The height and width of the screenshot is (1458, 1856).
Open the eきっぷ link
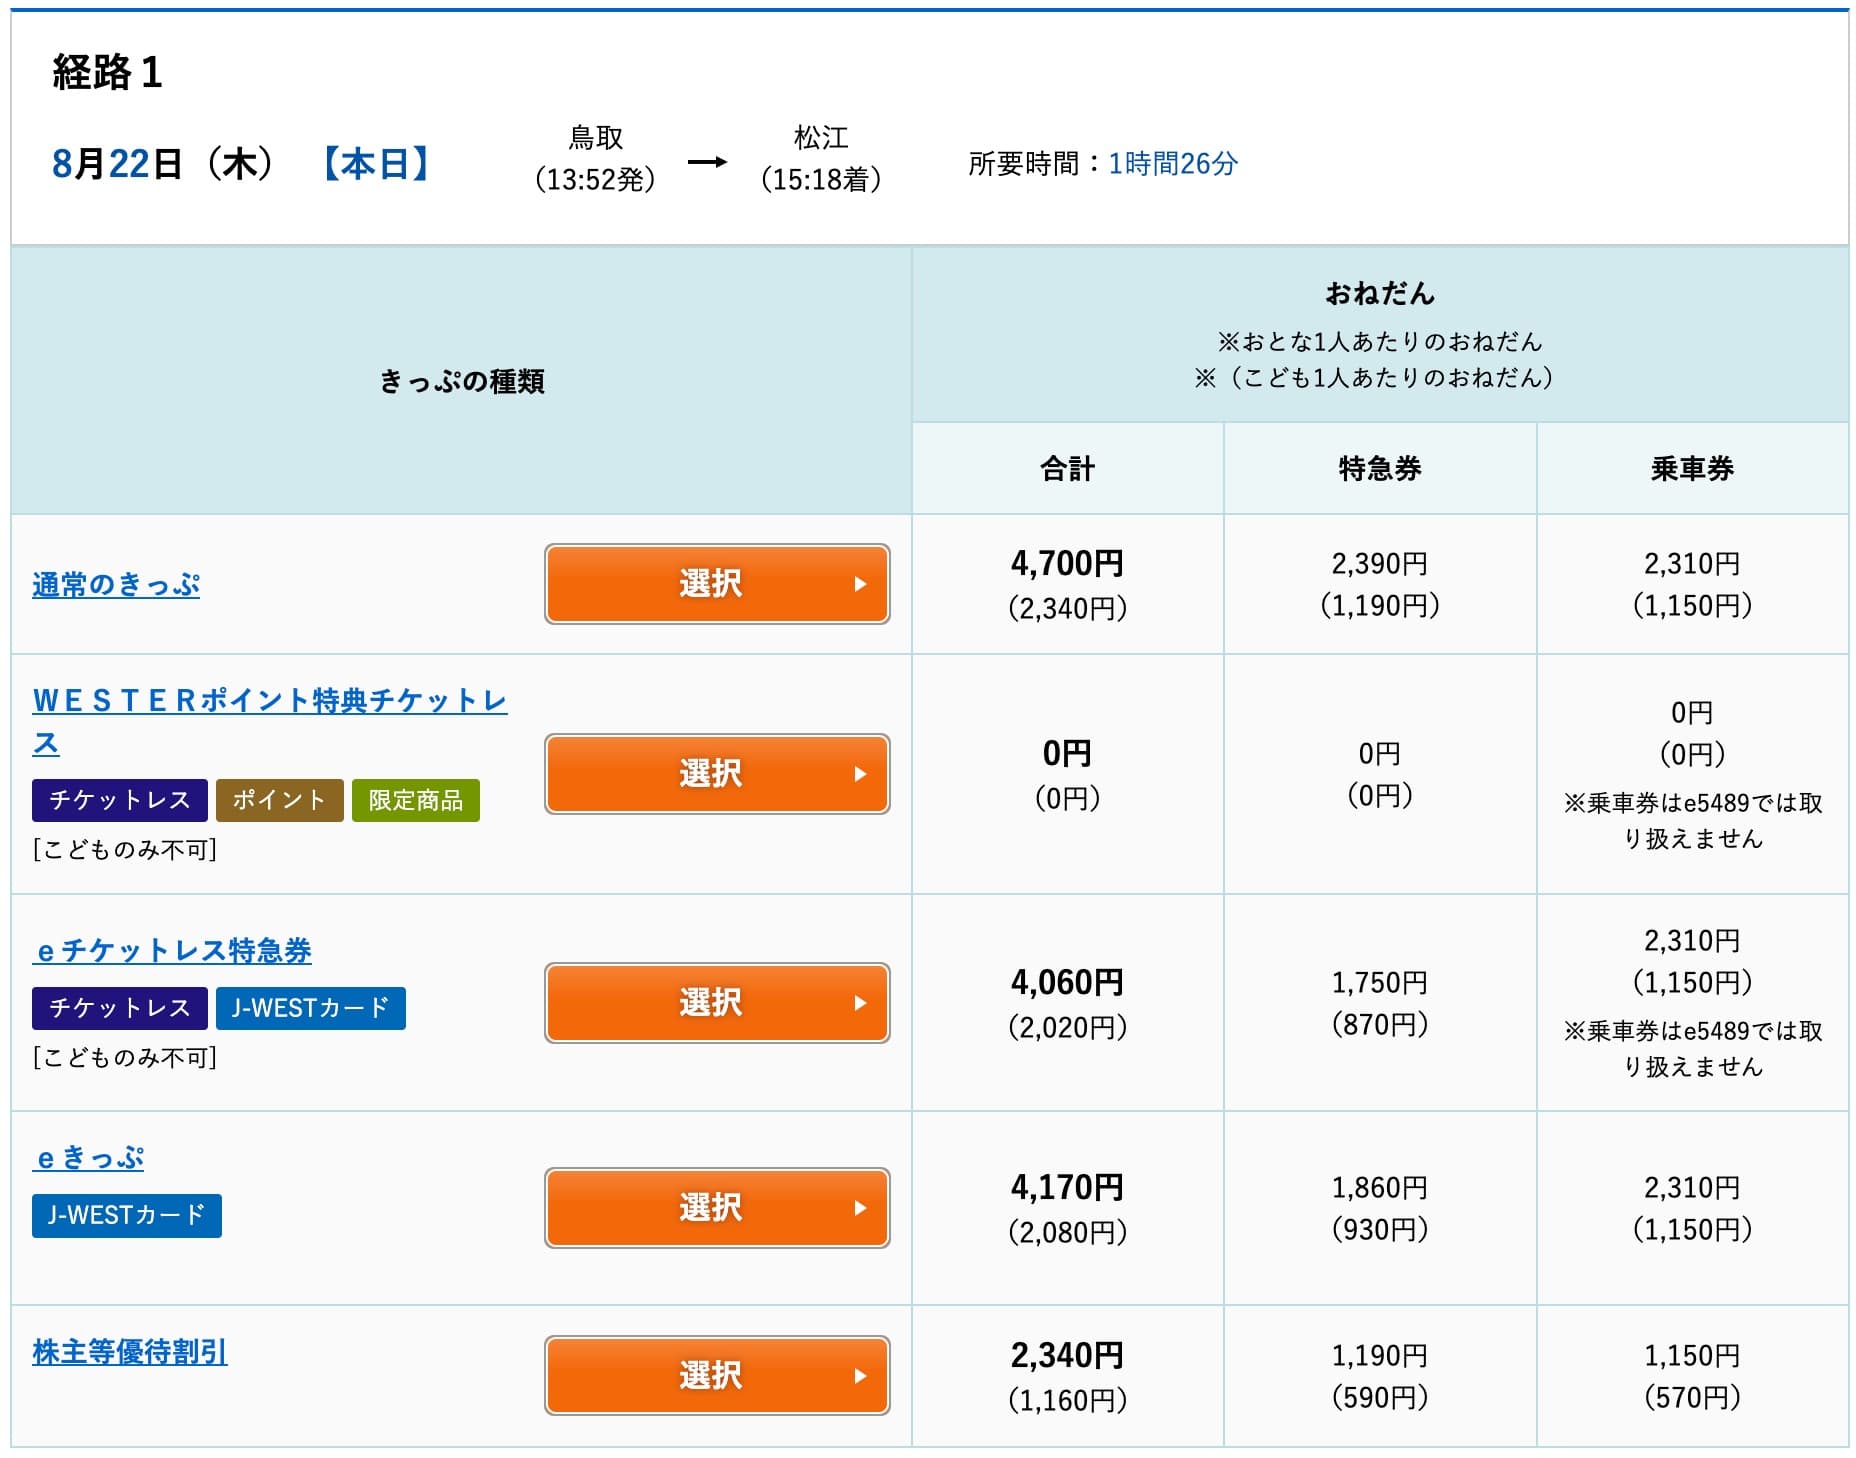[x=88, y=1158]
